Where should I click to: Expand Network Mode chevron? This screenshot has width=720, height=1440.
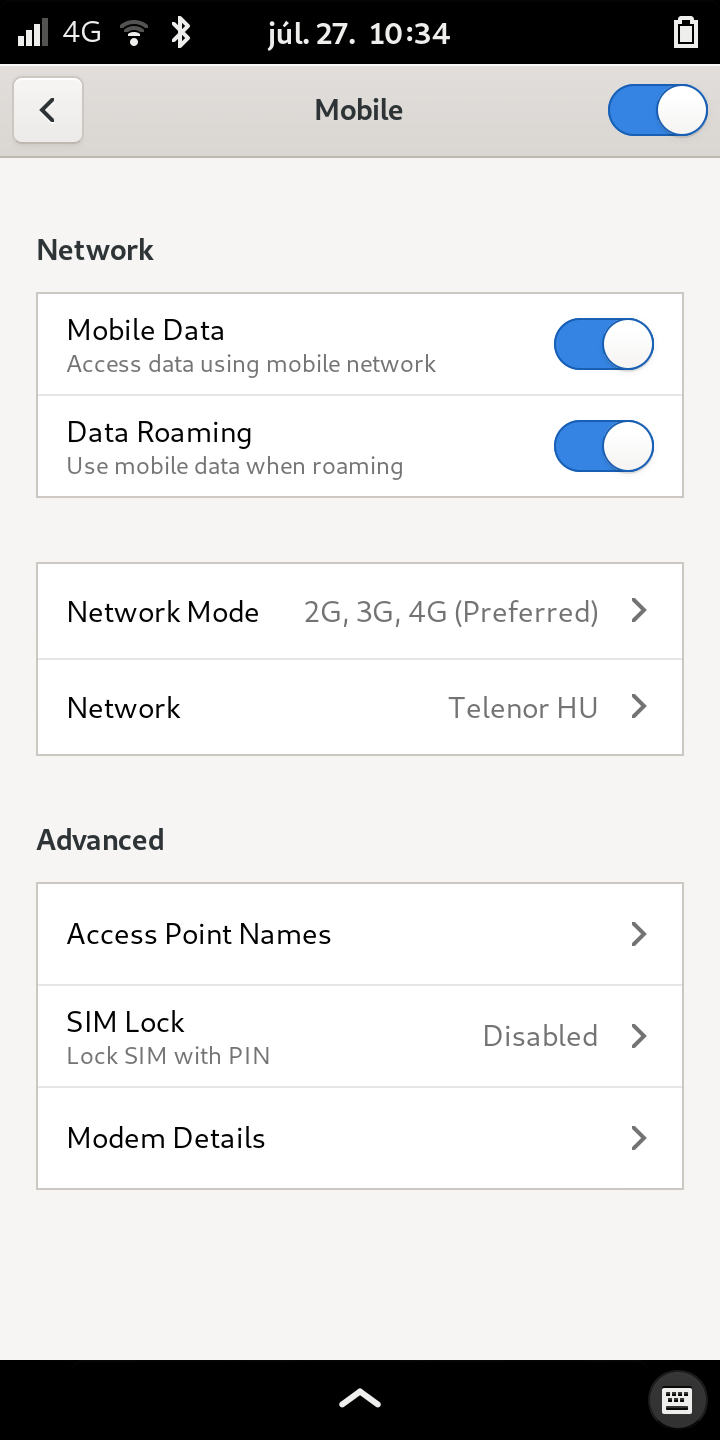(640, 611)
